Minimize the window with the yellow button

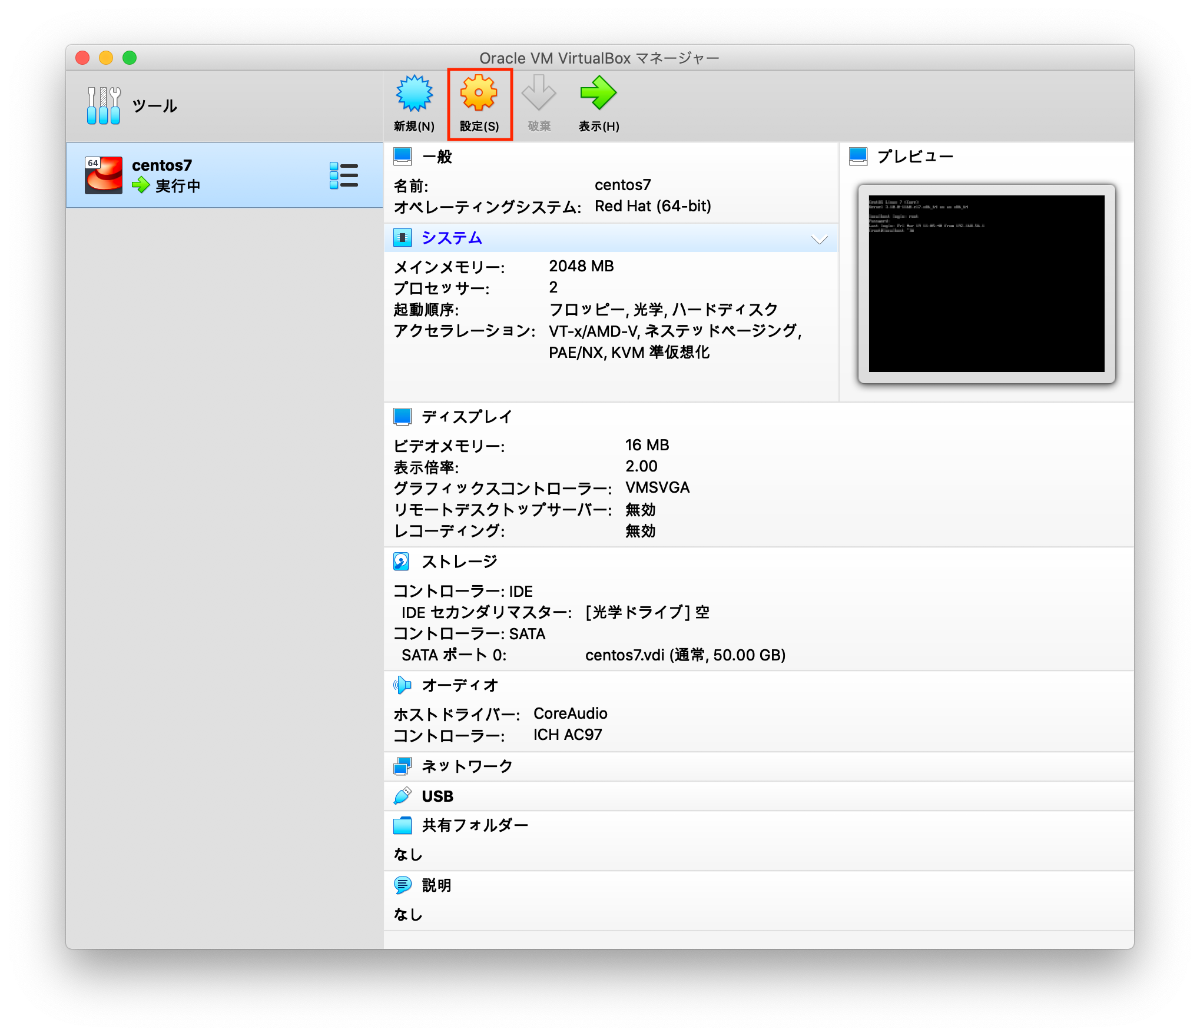pos(106,58)
